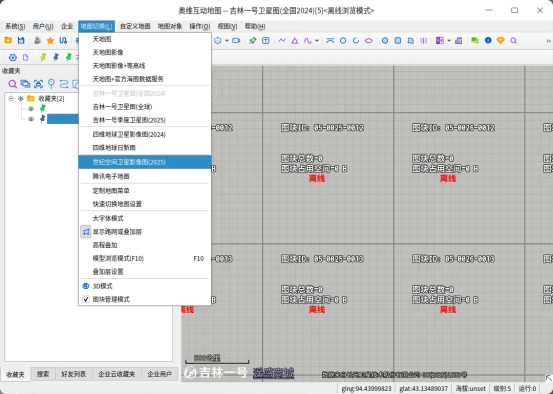The height and width of the screenshot is (394, 553).
Task: Select the purple curve line tool
Action: [x=308, y=41]
